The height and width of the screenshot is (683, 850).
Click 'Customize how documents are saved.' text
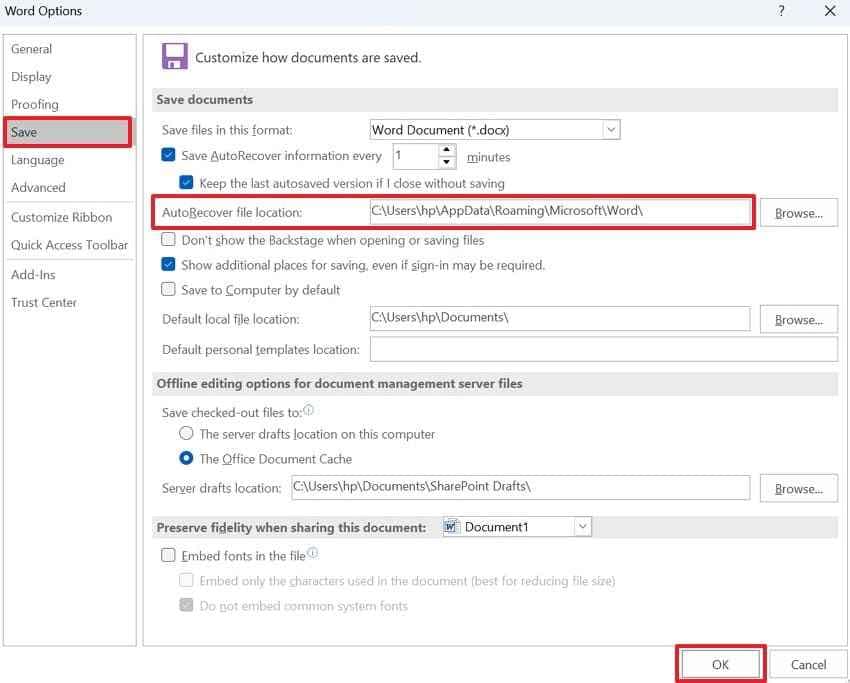(308, 57)
